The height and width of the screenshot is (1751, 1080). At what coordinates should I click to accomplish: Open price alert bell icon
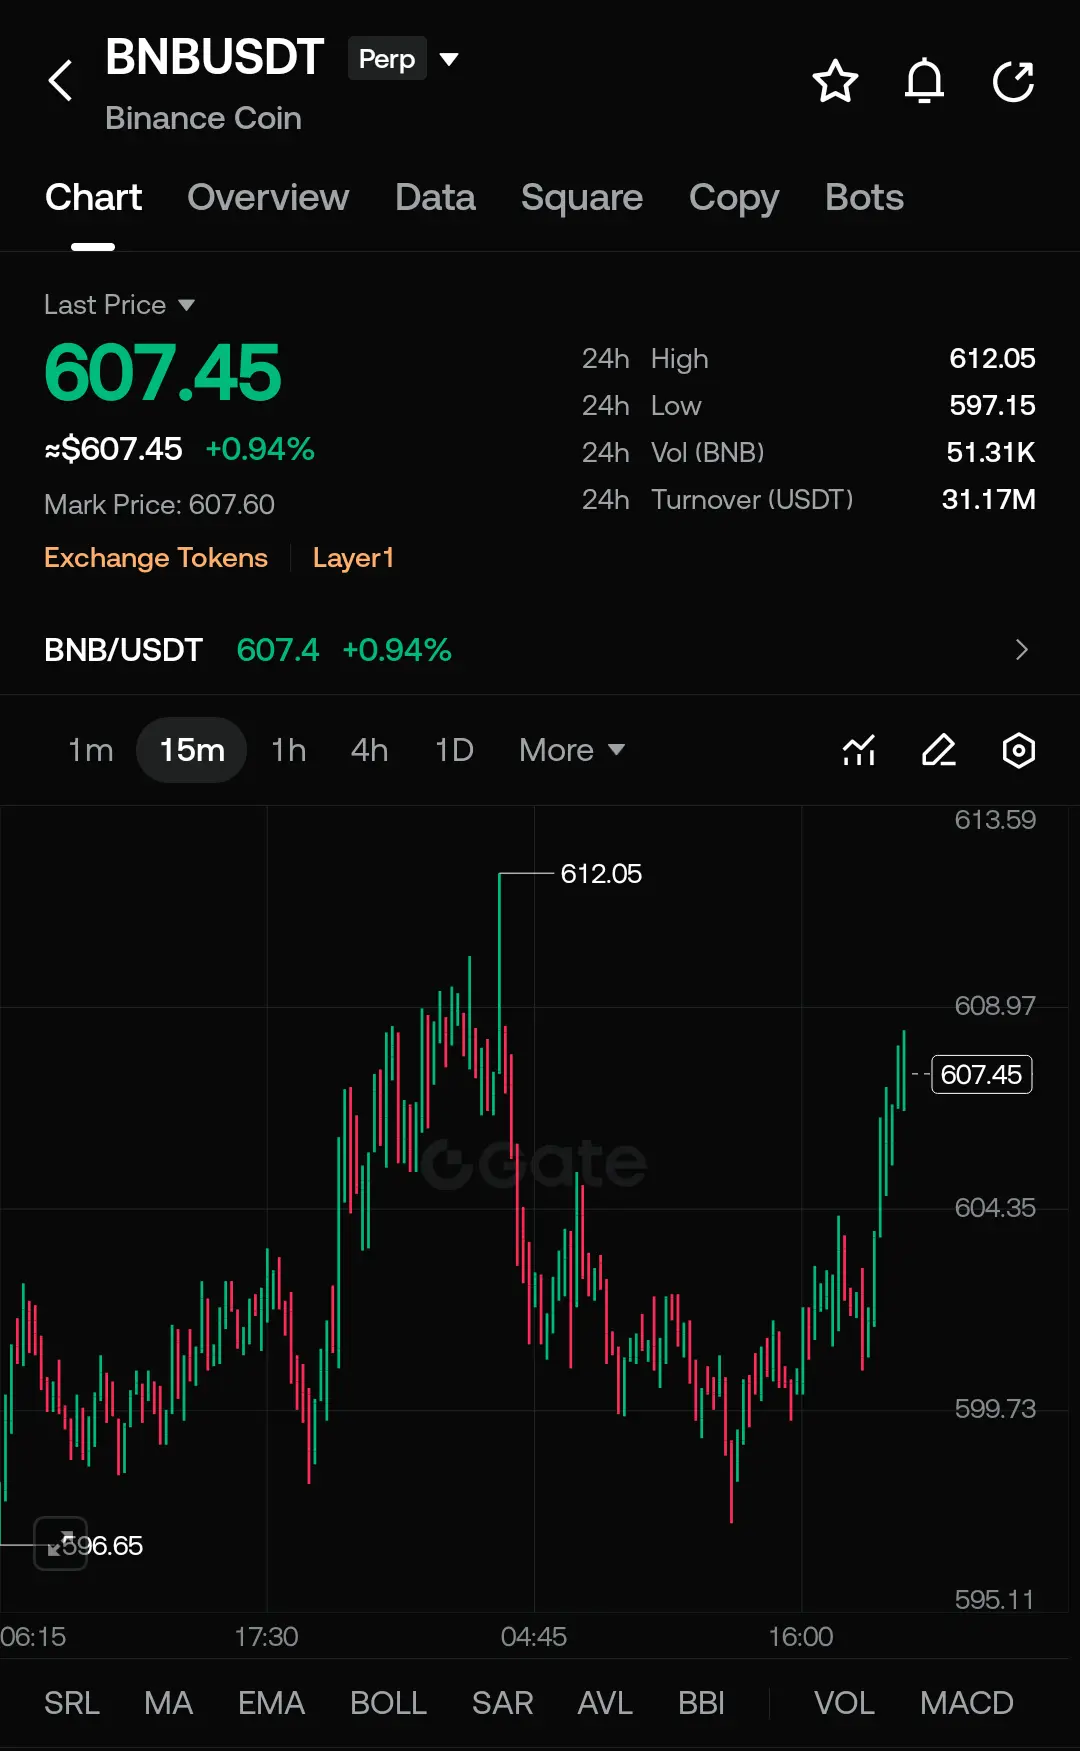924,82
